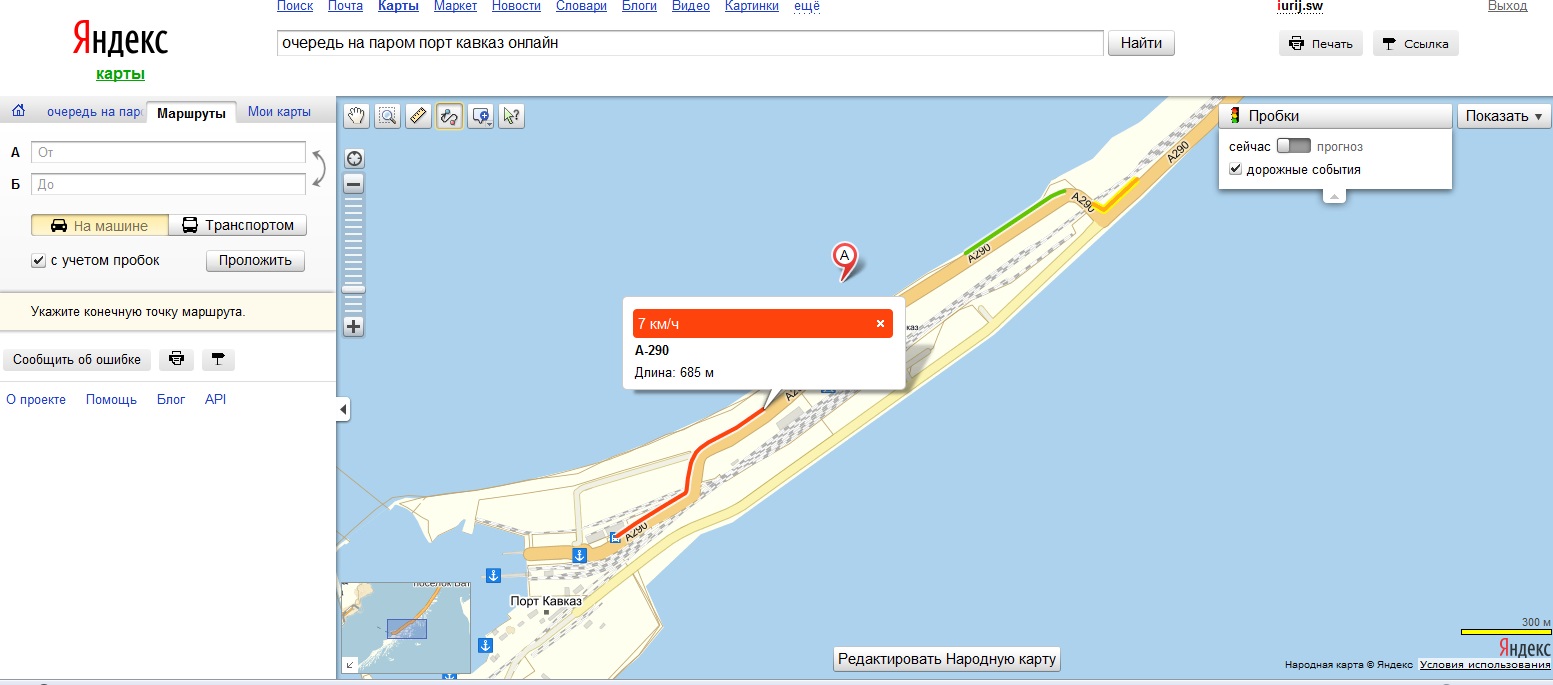Open Видео in top navigation
The height and width of the screenshot is (685, 1553).
pos(691,6)
